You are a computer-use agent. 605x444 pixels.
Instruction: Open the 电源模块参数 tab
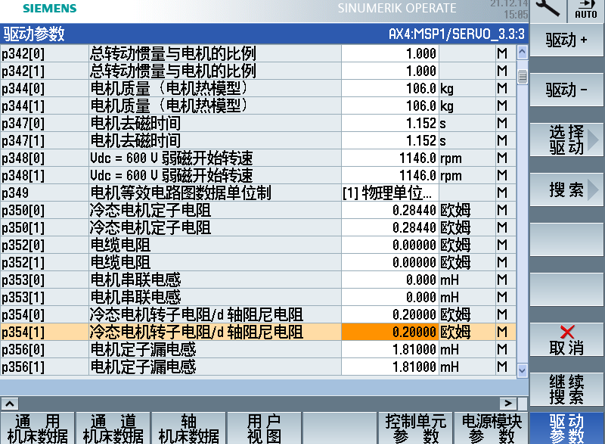(491, 428)
